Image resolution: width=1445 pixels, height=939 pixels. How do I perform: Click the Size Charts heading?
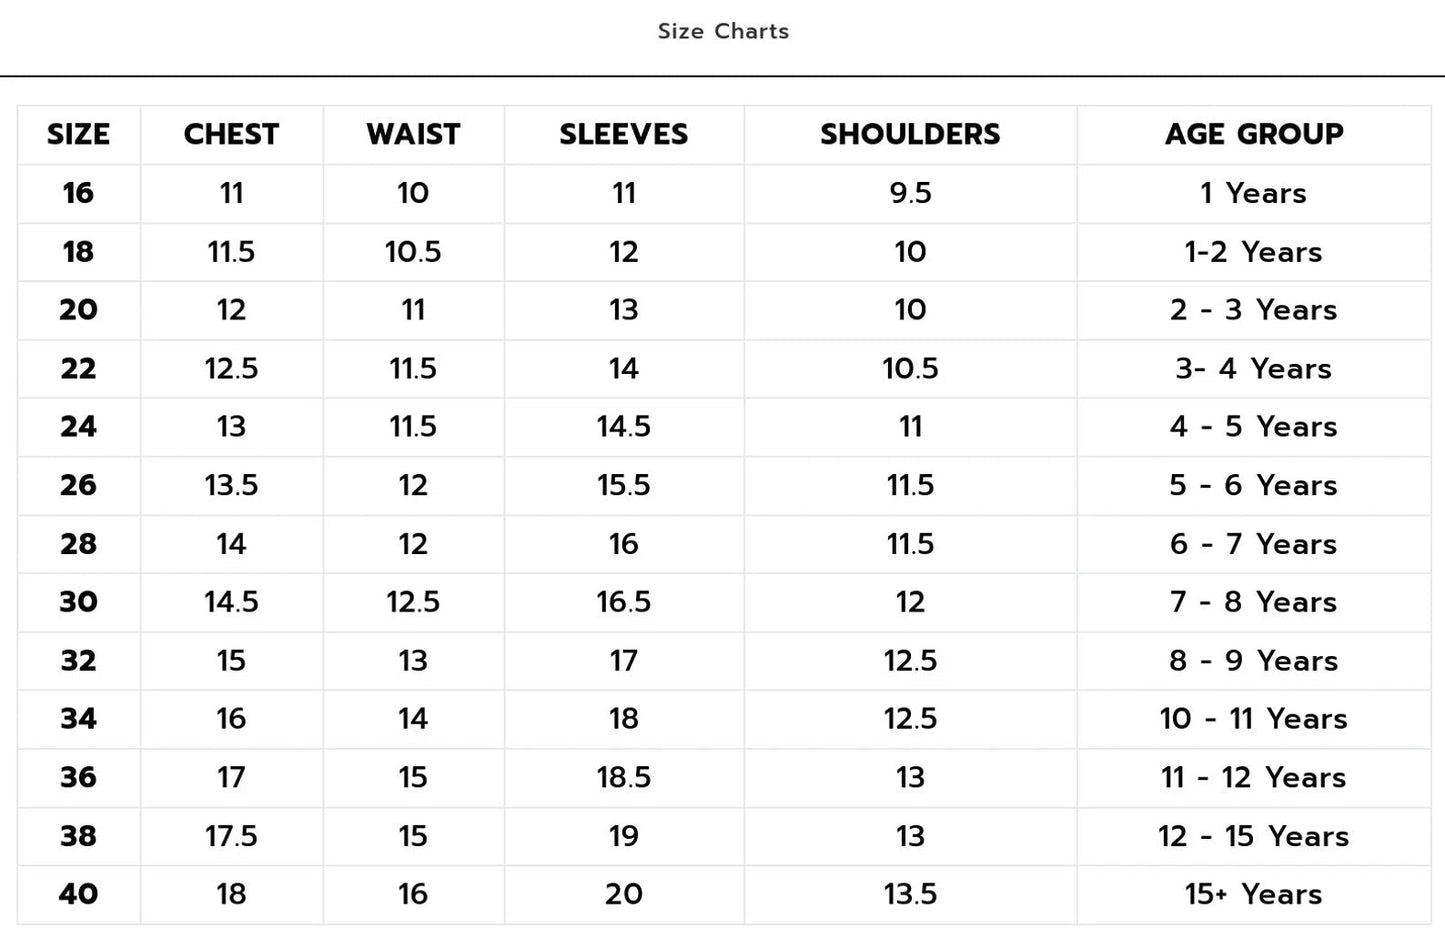pyautogui.click(x=723, y=31)
